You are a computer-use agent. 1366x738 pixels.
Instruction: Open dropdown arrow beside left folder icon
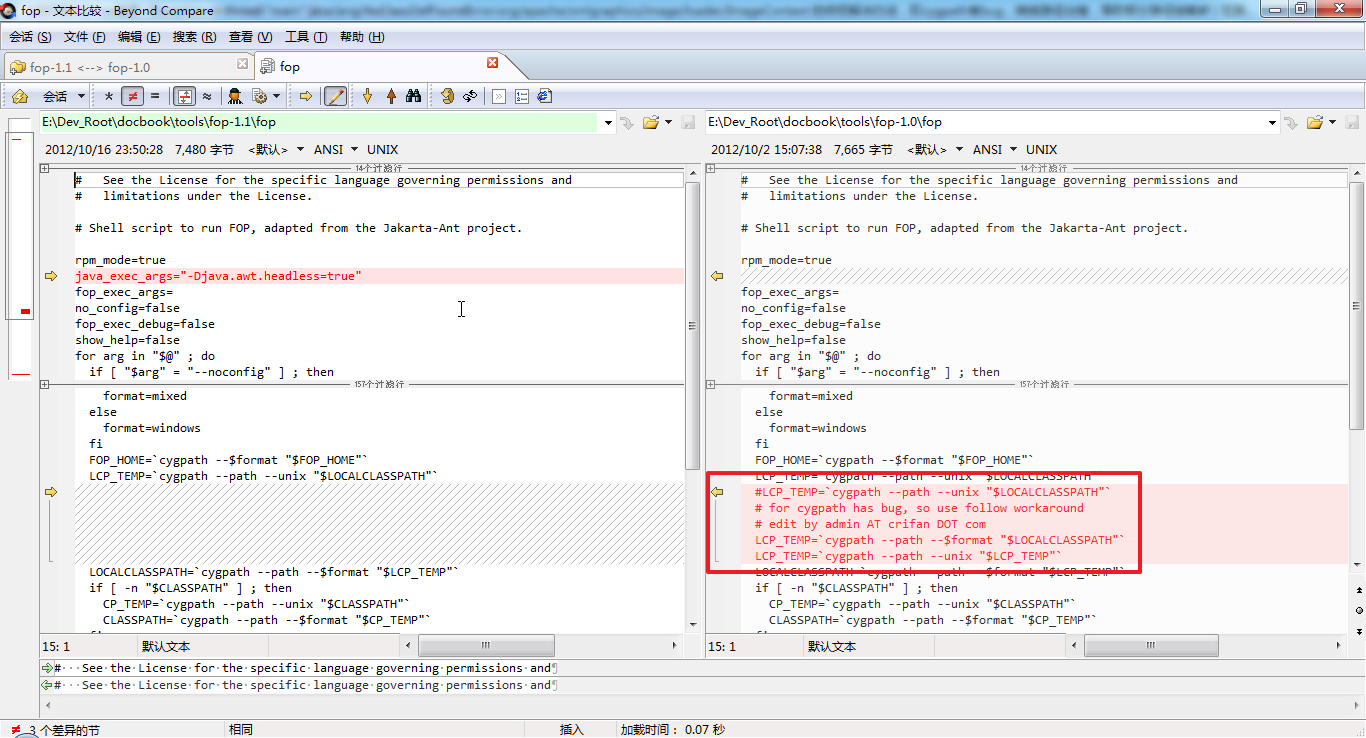pos(668,122)
